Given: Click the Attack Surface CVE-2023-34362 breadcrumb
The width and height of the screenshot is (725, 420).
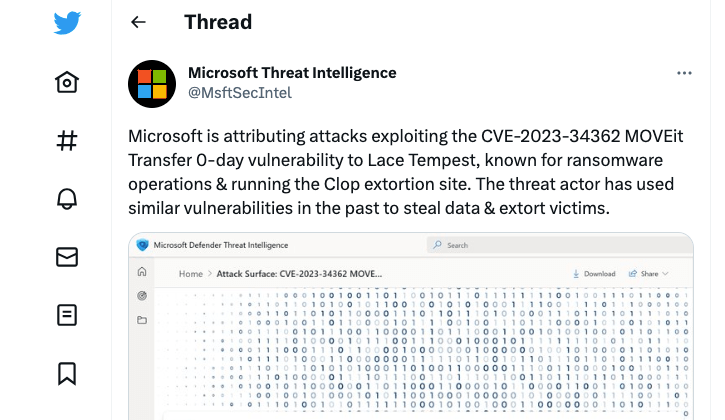Looking at the screenshot, I should [x=300, y=273].
